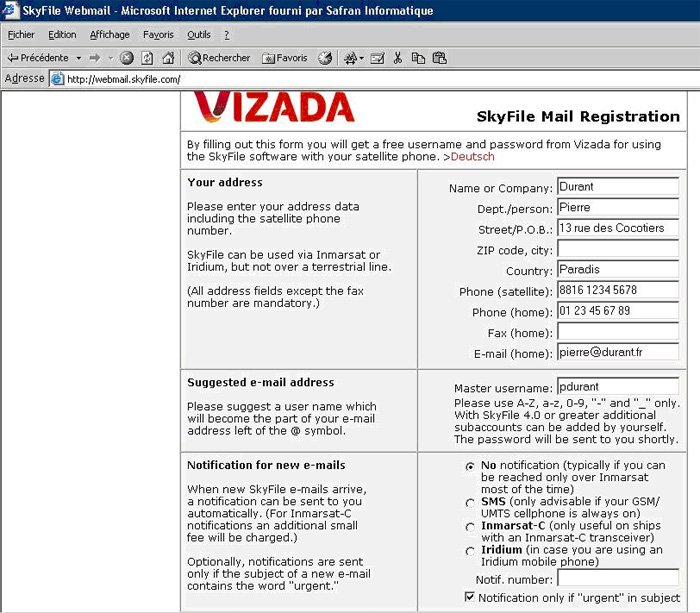This screenshot has width=700, height=613.
Task: Open the back history dropdown arrow
Action: 79,58
